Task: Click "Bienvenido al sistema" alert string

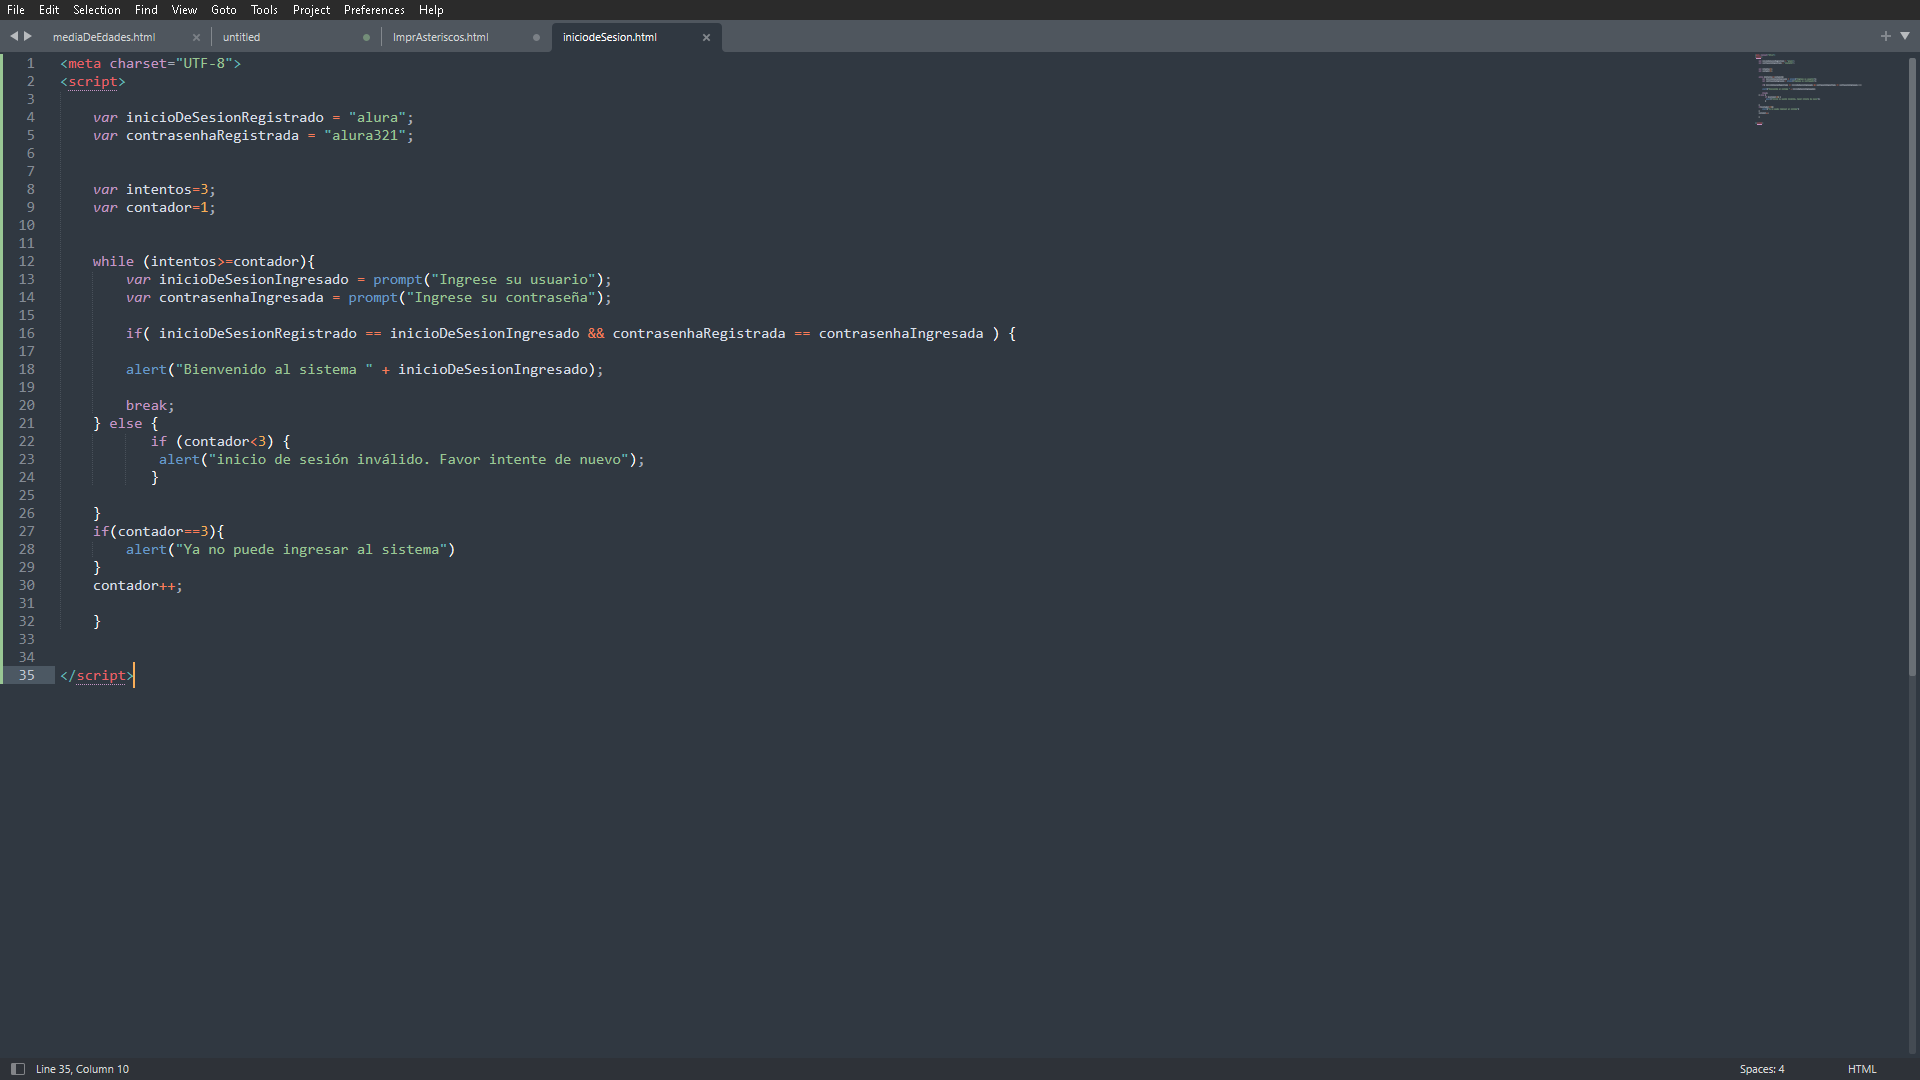Action: tap(274, 369)
